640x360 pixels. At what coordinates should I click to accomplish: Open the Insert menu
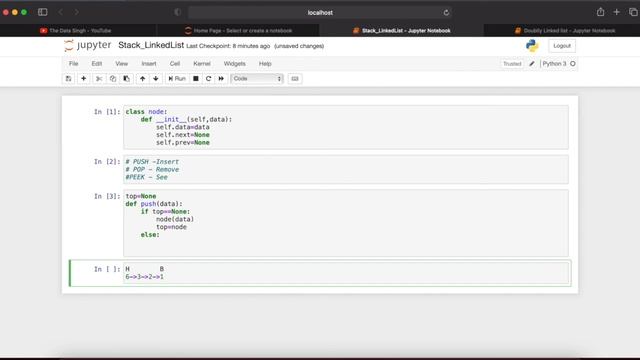click(x=149, y=64)
